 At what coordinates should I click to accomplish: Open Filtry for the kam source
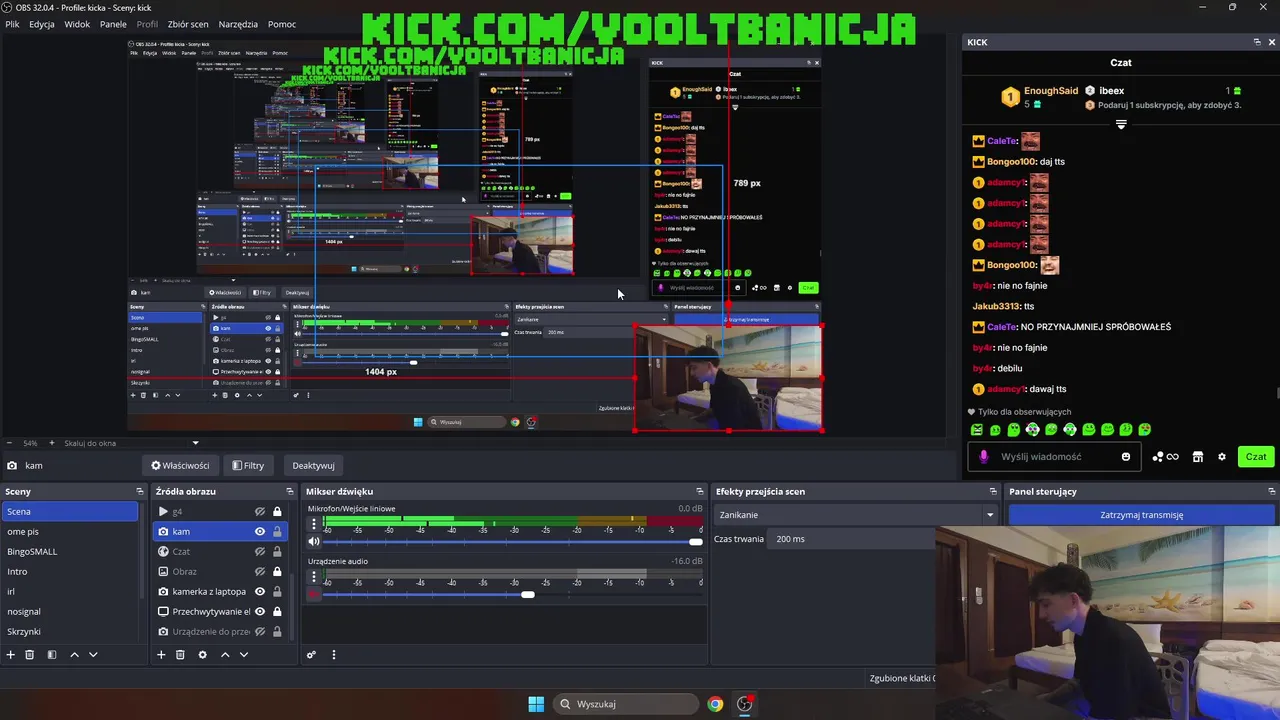(x=248, y=465)
